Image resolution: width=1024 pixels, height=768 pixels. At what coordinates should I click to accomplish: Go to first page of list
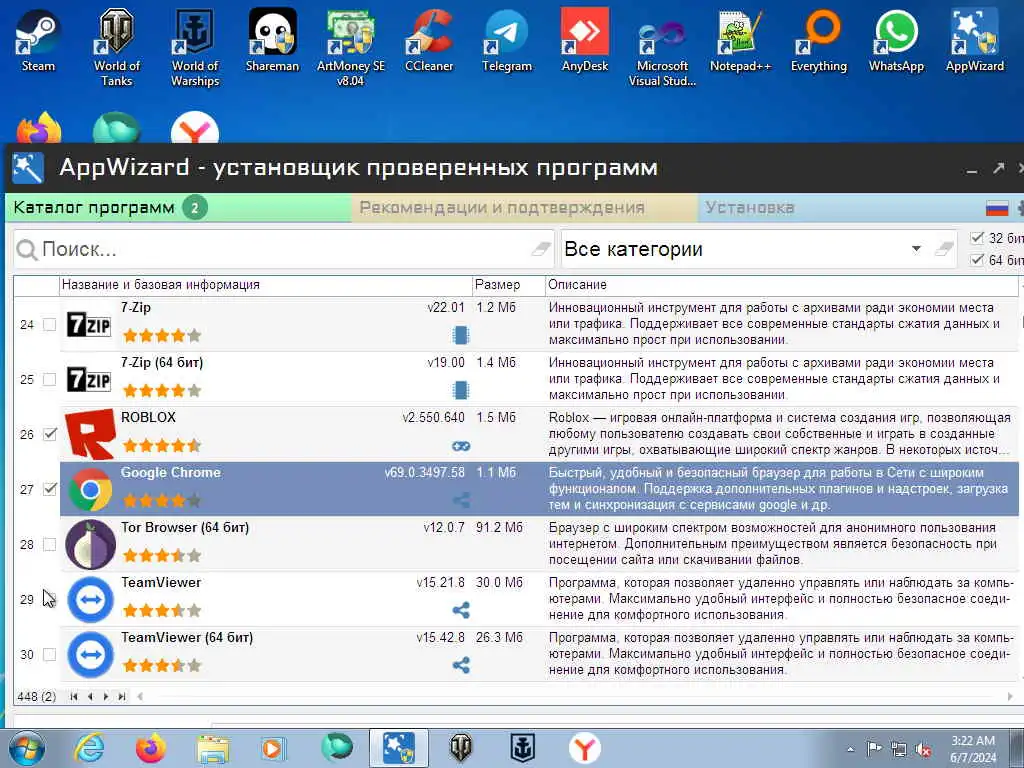point(74,697)
